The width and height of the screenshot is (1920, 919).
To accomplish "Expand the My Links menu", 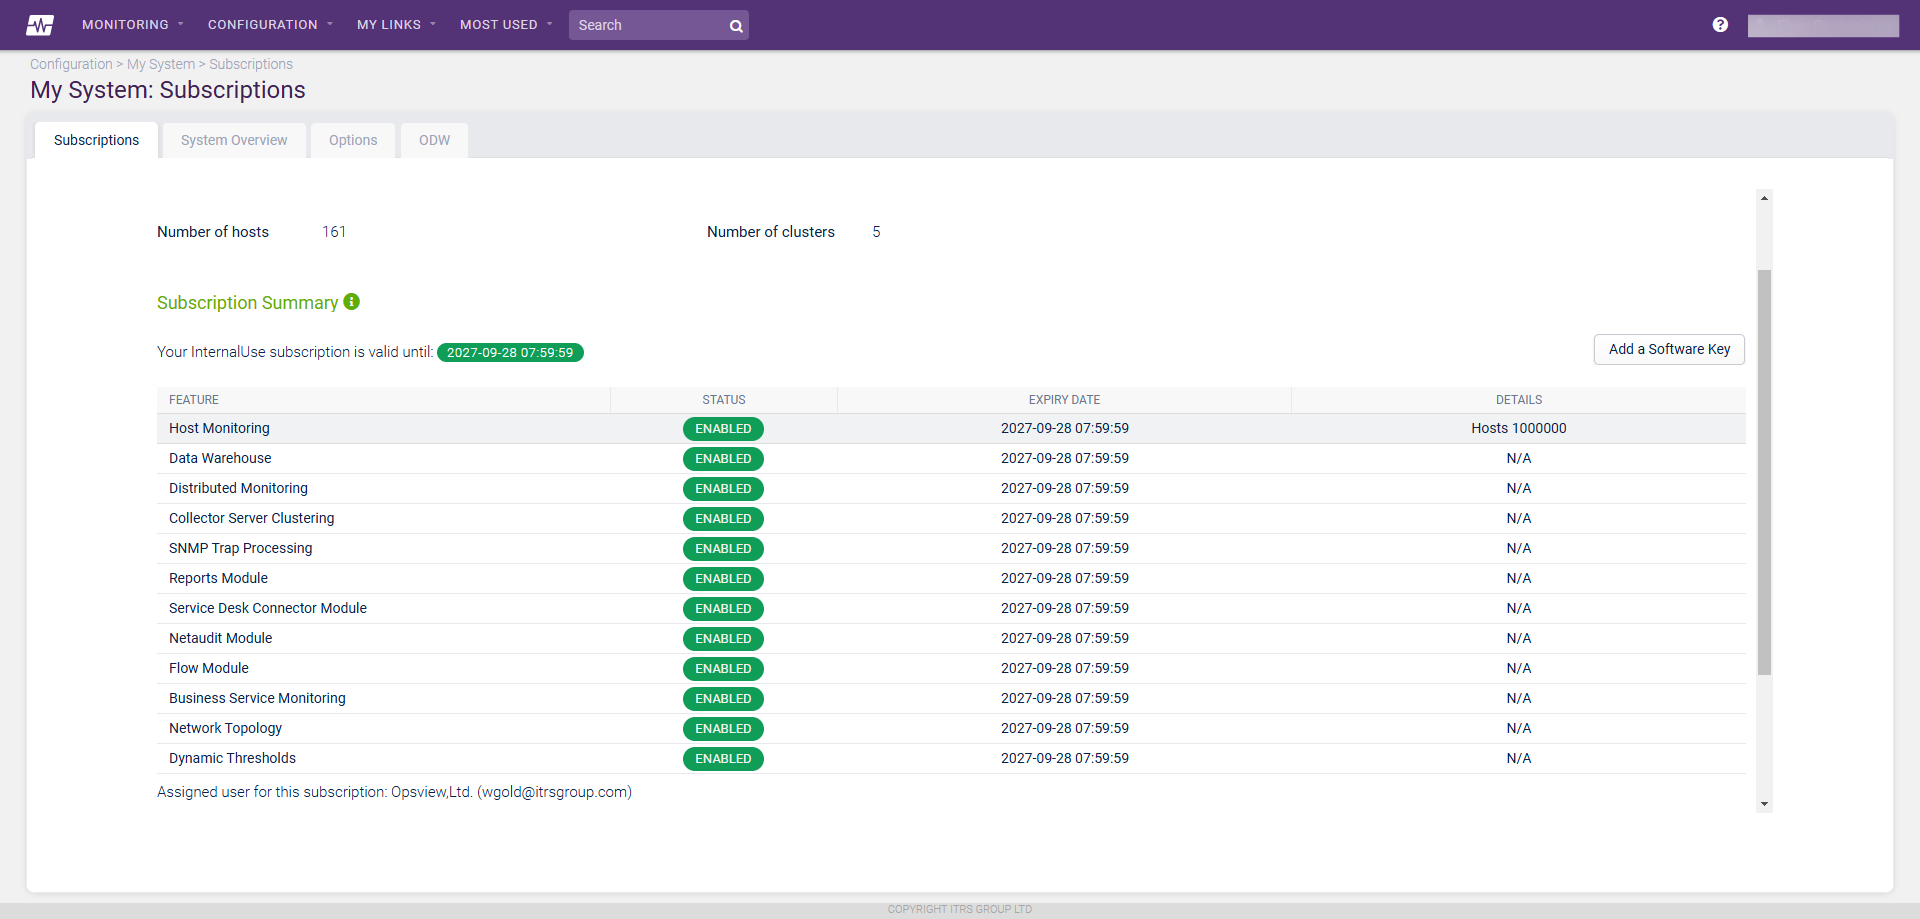I will 396,25.
